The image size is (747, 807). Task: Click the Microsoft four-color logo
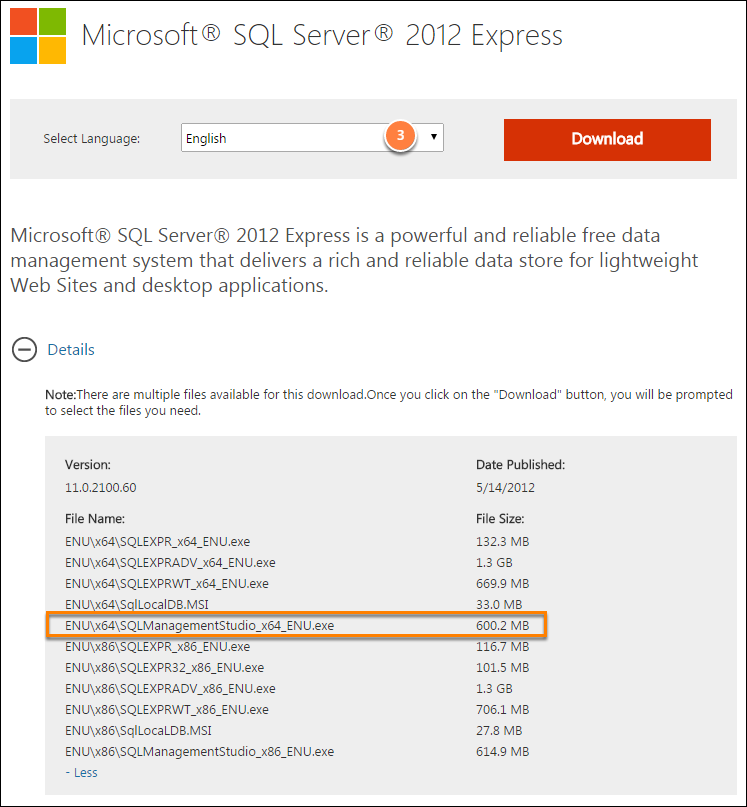click(x=38, y=36)
